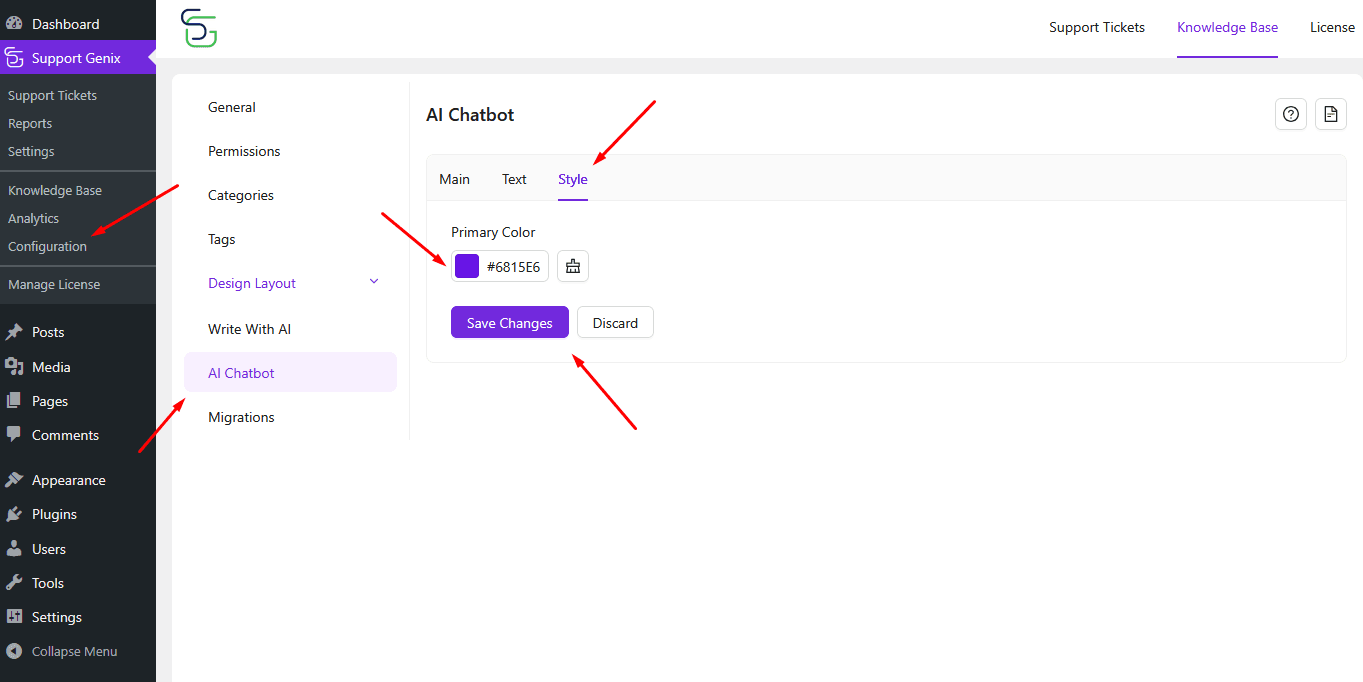Switch to the Main tab
Image resolution: width=1363 pixels, height=682 pixels.
pyautogui.click(x=454, y=179)
